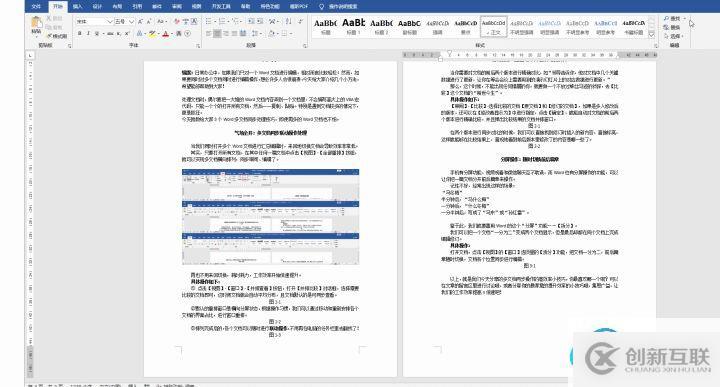This screenshot has width=720, height=387.
Task: Open the font size dropdown
Action: tap(131, 22)
